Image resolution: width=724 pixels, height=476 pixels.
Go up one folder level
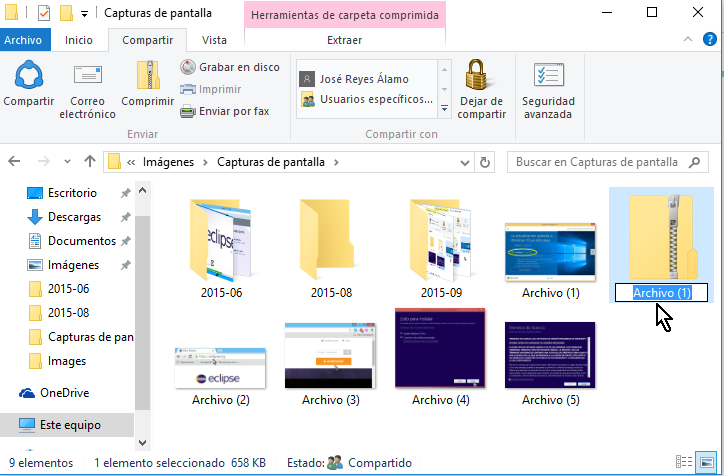point(90,161)
